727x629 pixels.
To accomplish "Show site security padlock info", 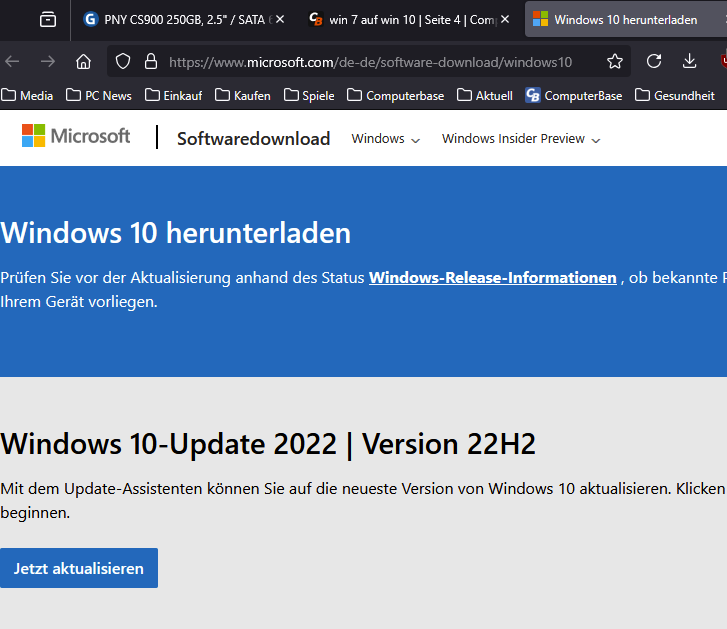I will click(x=151, y=61).
